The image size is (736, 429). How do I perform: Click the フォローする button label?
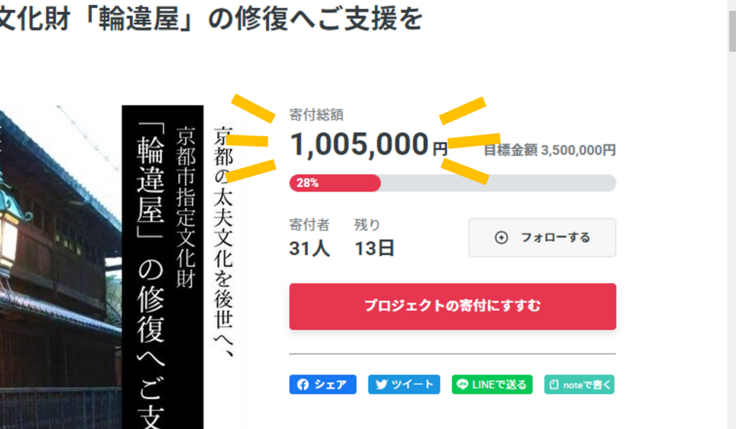click(x=555, y=238)
